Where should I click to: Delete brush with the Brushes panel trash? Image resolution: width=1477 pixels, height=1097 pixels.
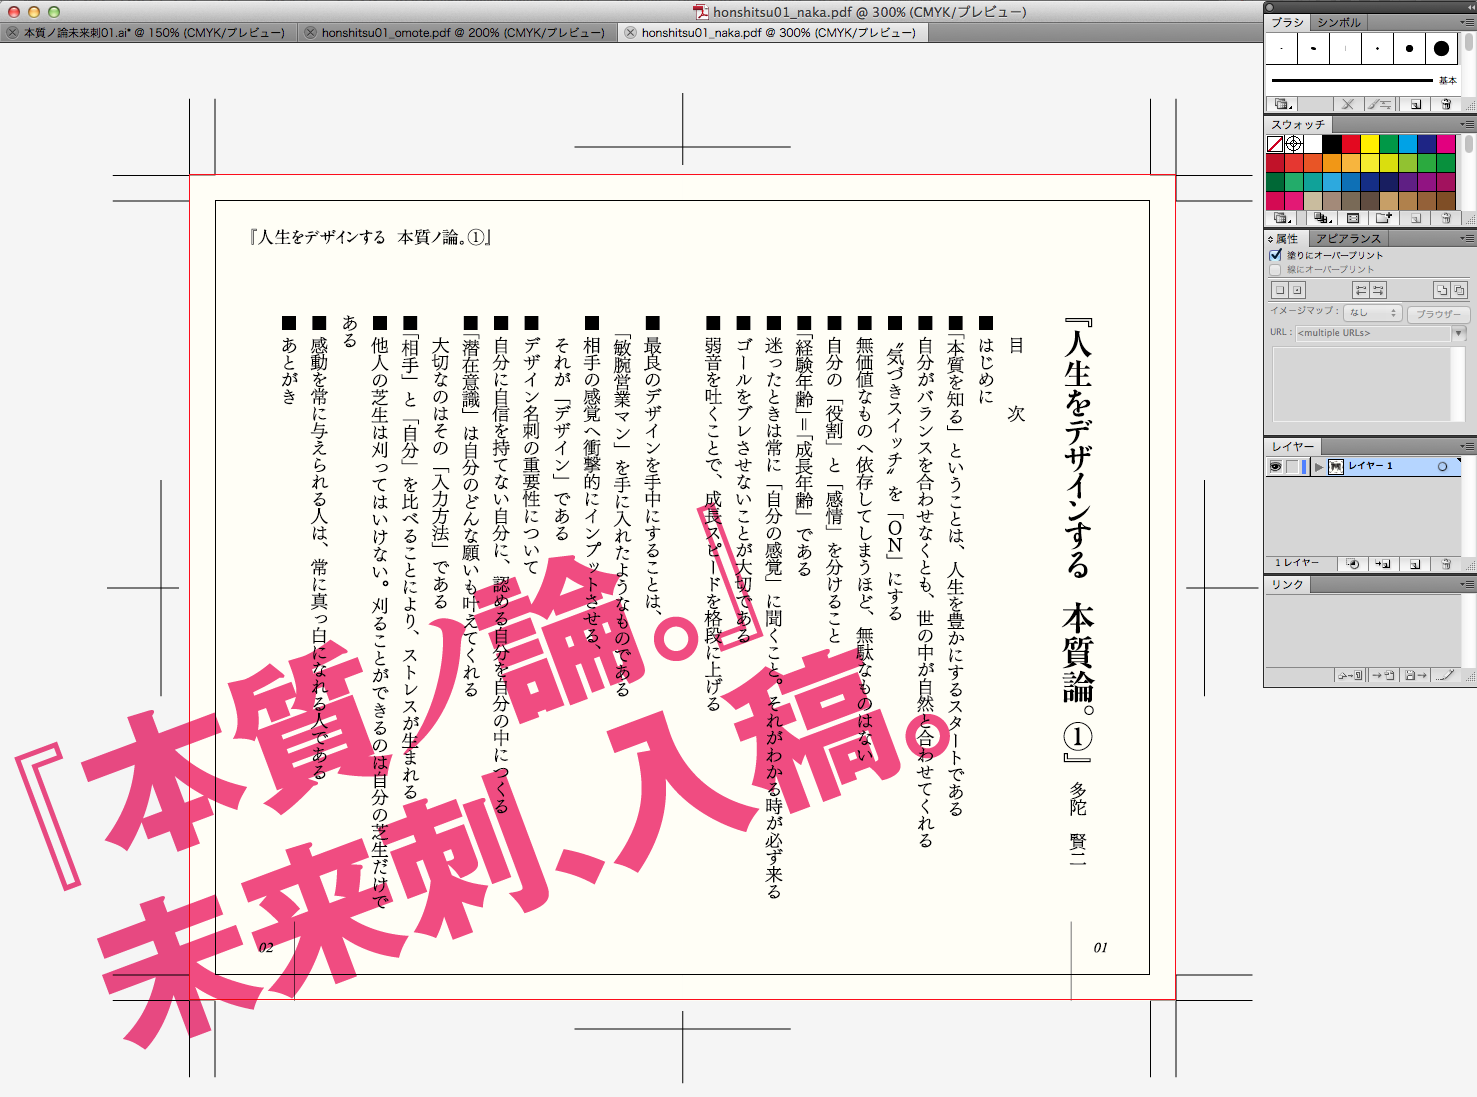1446,104
